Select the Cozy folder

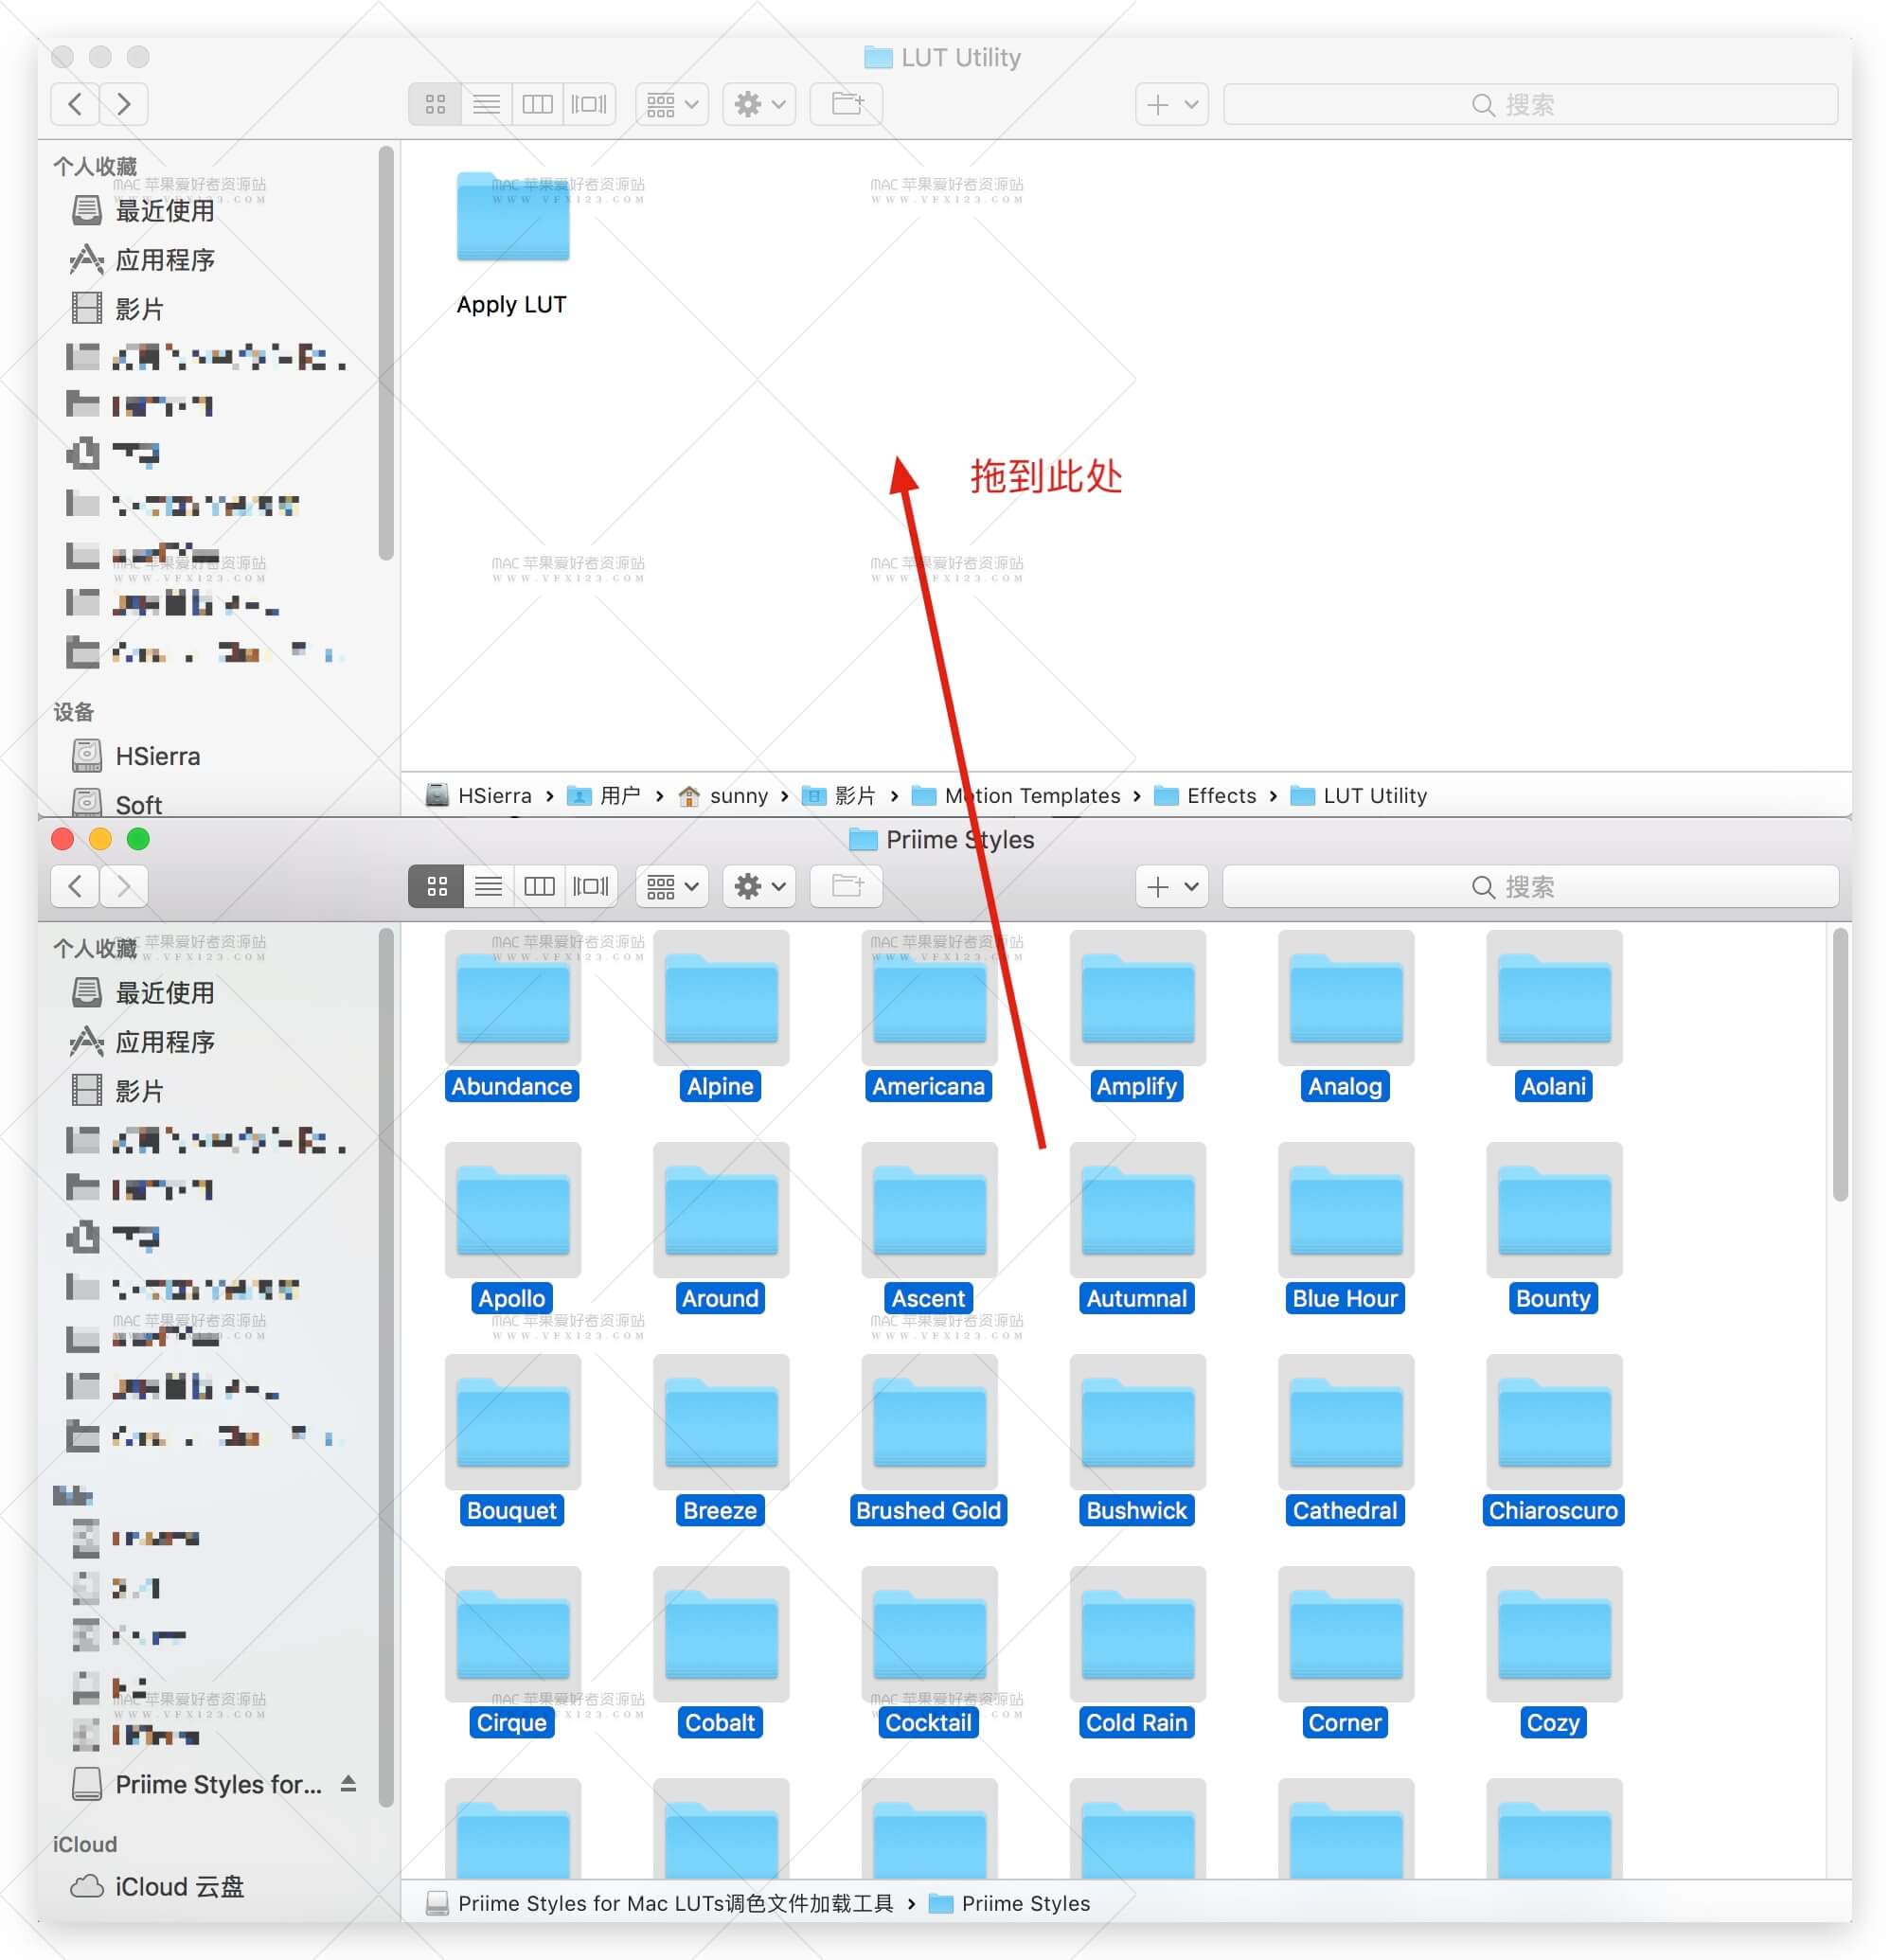click(1553, 1636)
